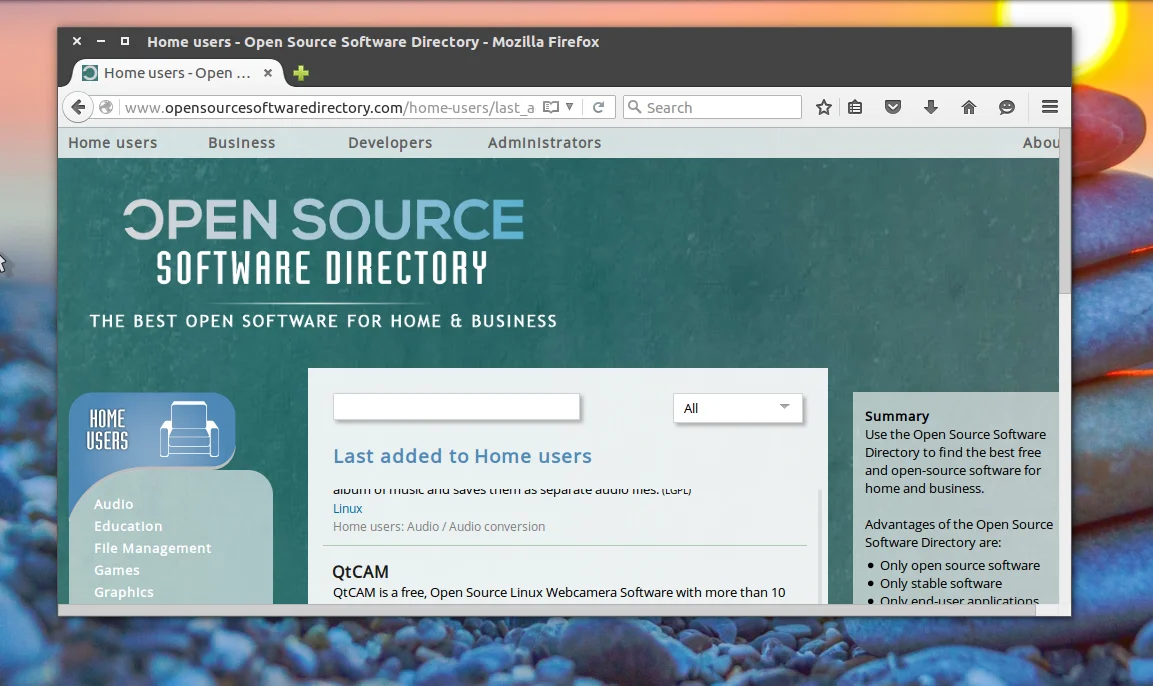Close the Firefox window
Screen dimensions: 1153x686
coord(76,41)
